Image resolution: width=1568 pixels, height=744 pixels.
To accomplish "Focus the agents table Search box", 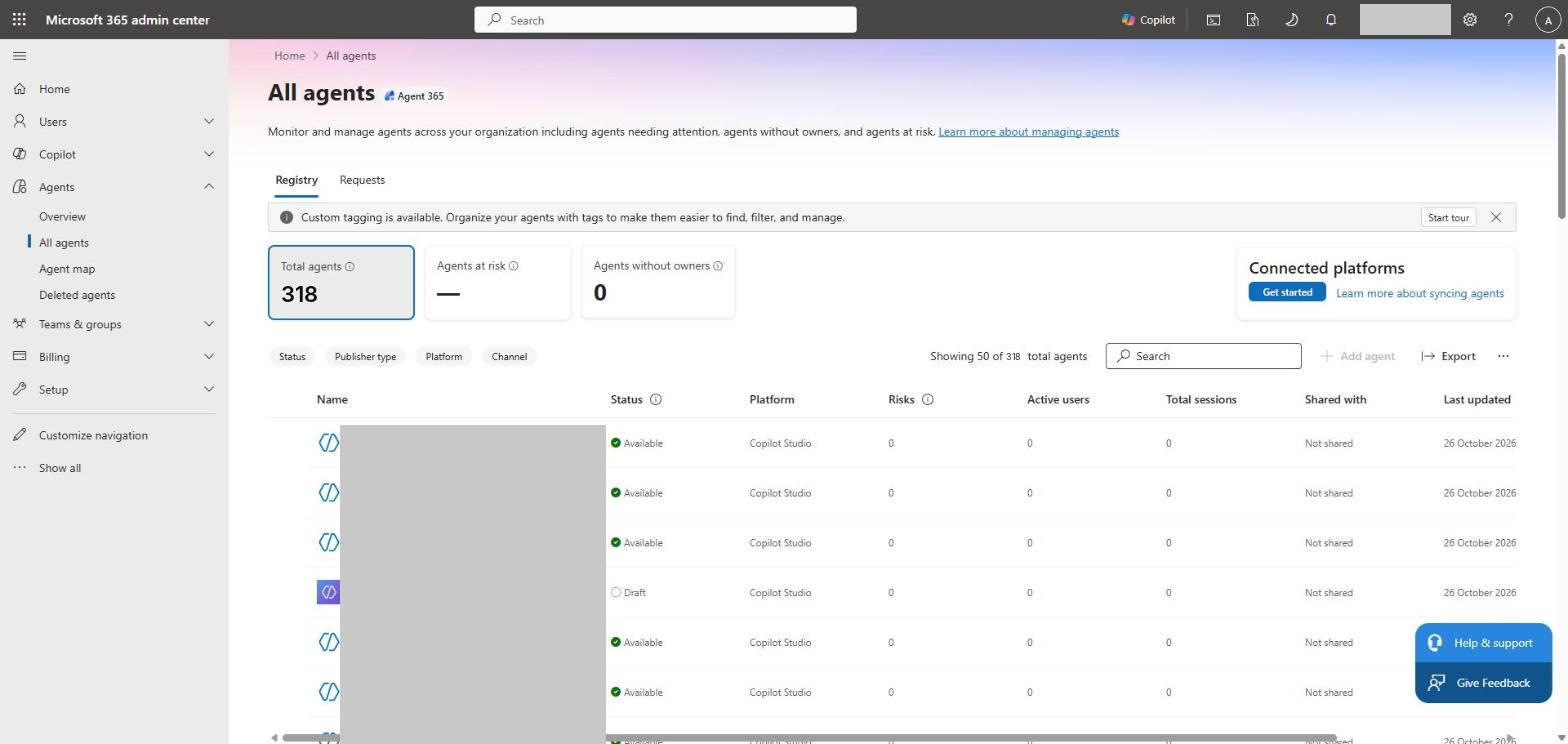I will pyautogui.click(x=1203, y=356).
